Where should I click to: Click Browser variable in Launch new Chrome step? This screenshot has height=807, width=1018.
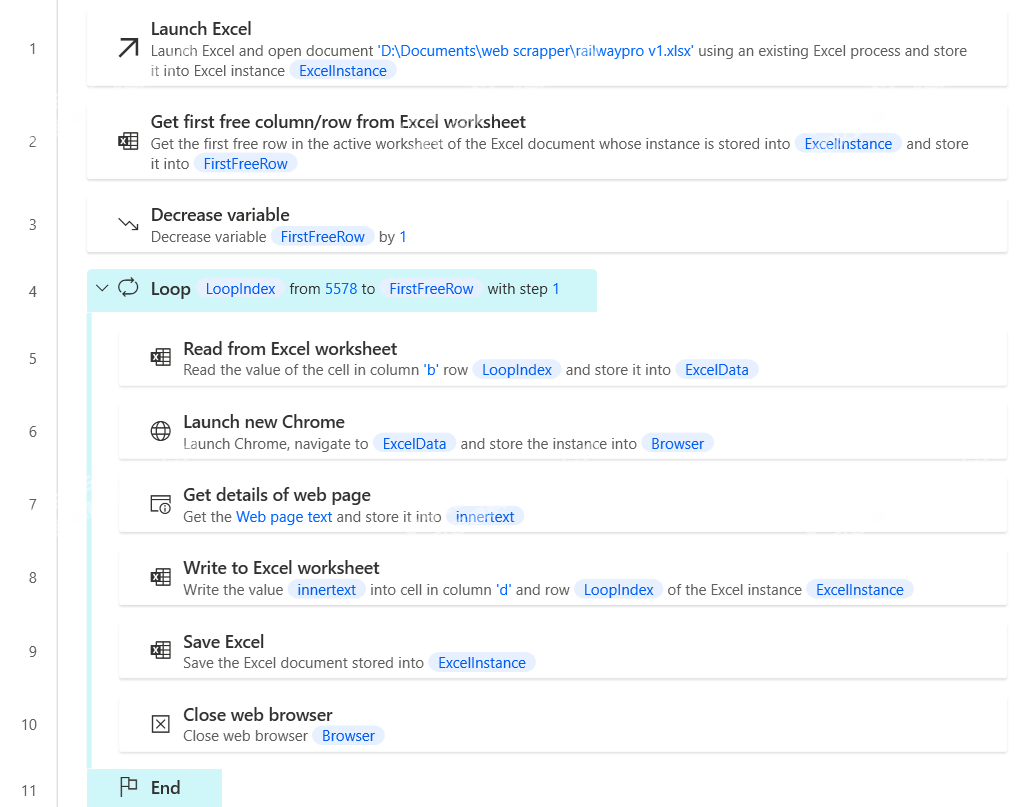[x=677, y=443]
